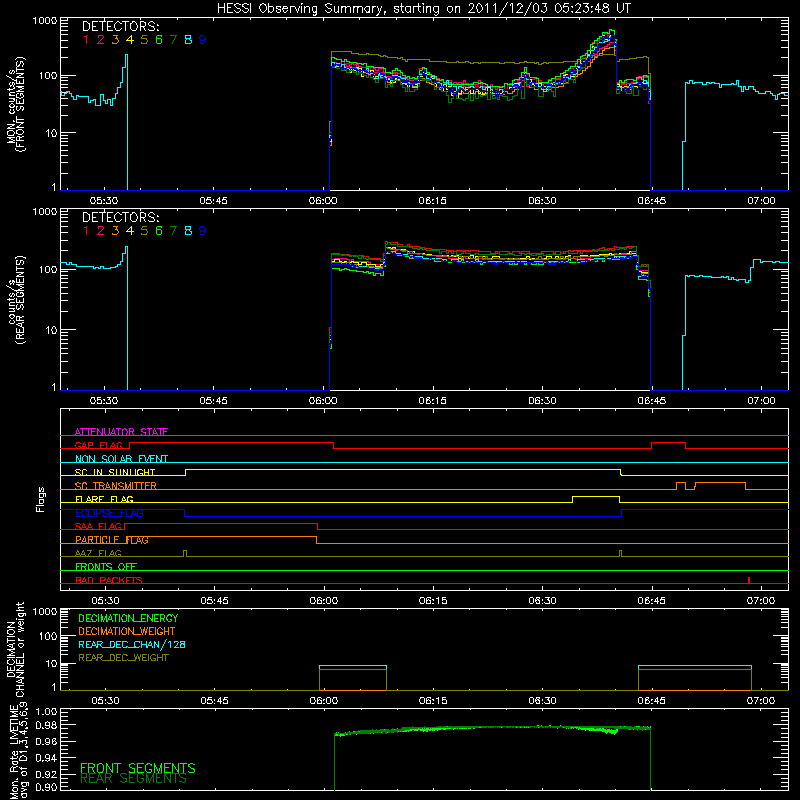Click the 0.90 livetime axis value
The image size is (800, 800).
pos(46,787)
